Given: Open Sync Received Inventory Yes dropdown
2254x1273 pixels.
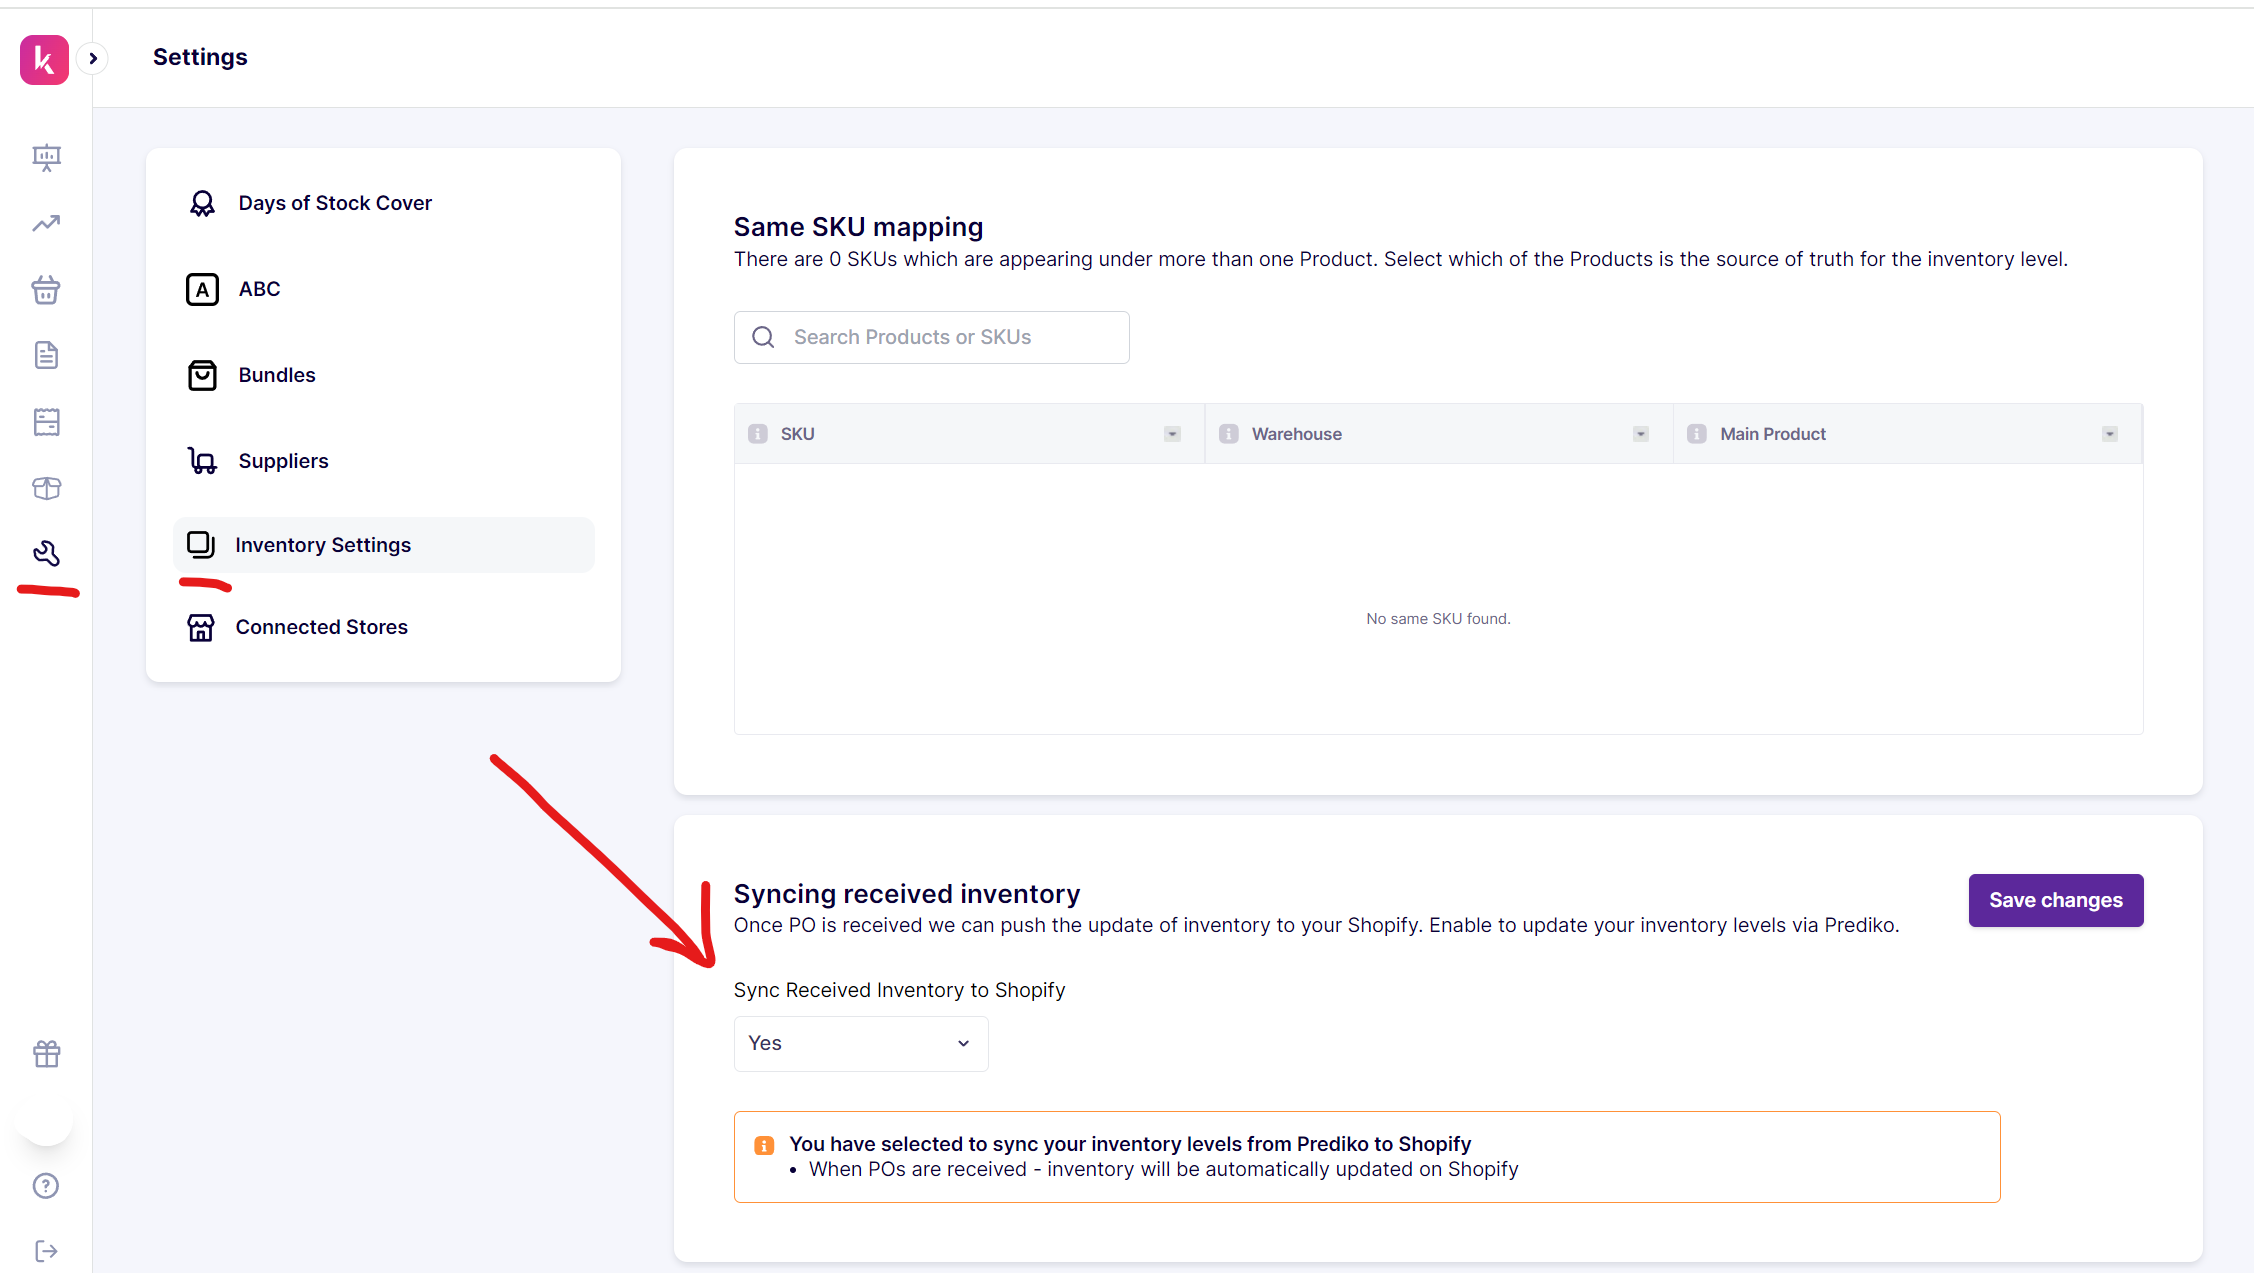Looking at the screenshot, I should point(860,1044).
